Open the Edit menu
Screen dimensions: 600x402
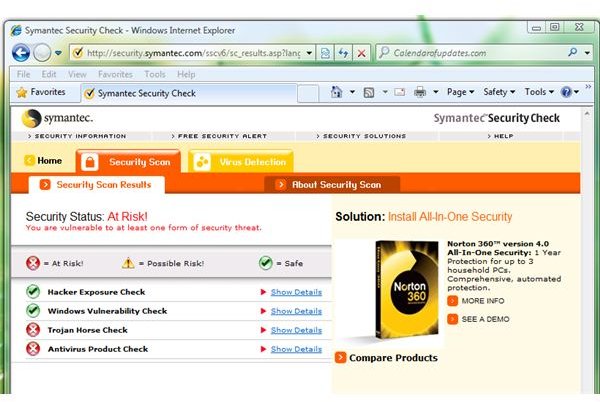tap(49, 74)
